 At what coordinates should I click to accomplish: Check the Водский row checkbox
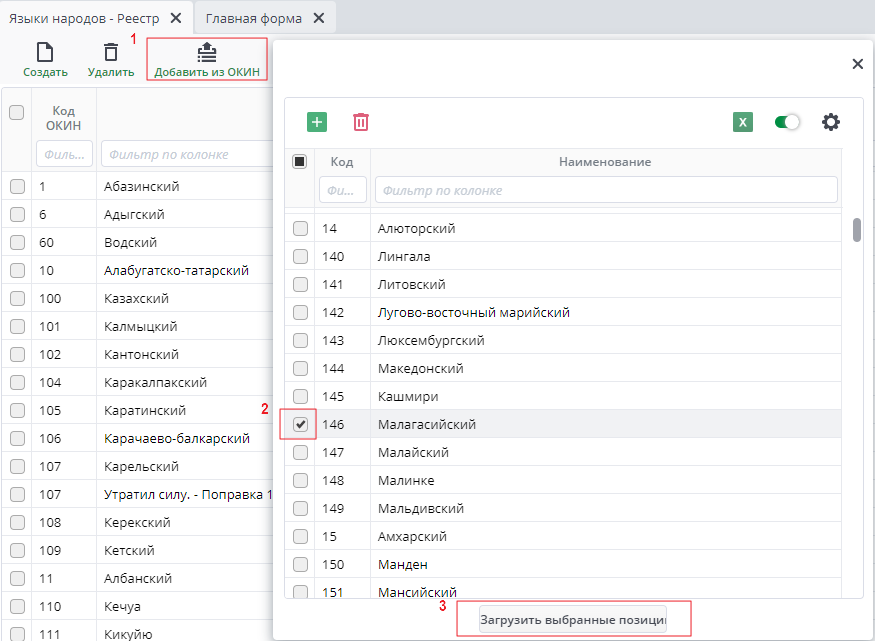pos(17,242)
